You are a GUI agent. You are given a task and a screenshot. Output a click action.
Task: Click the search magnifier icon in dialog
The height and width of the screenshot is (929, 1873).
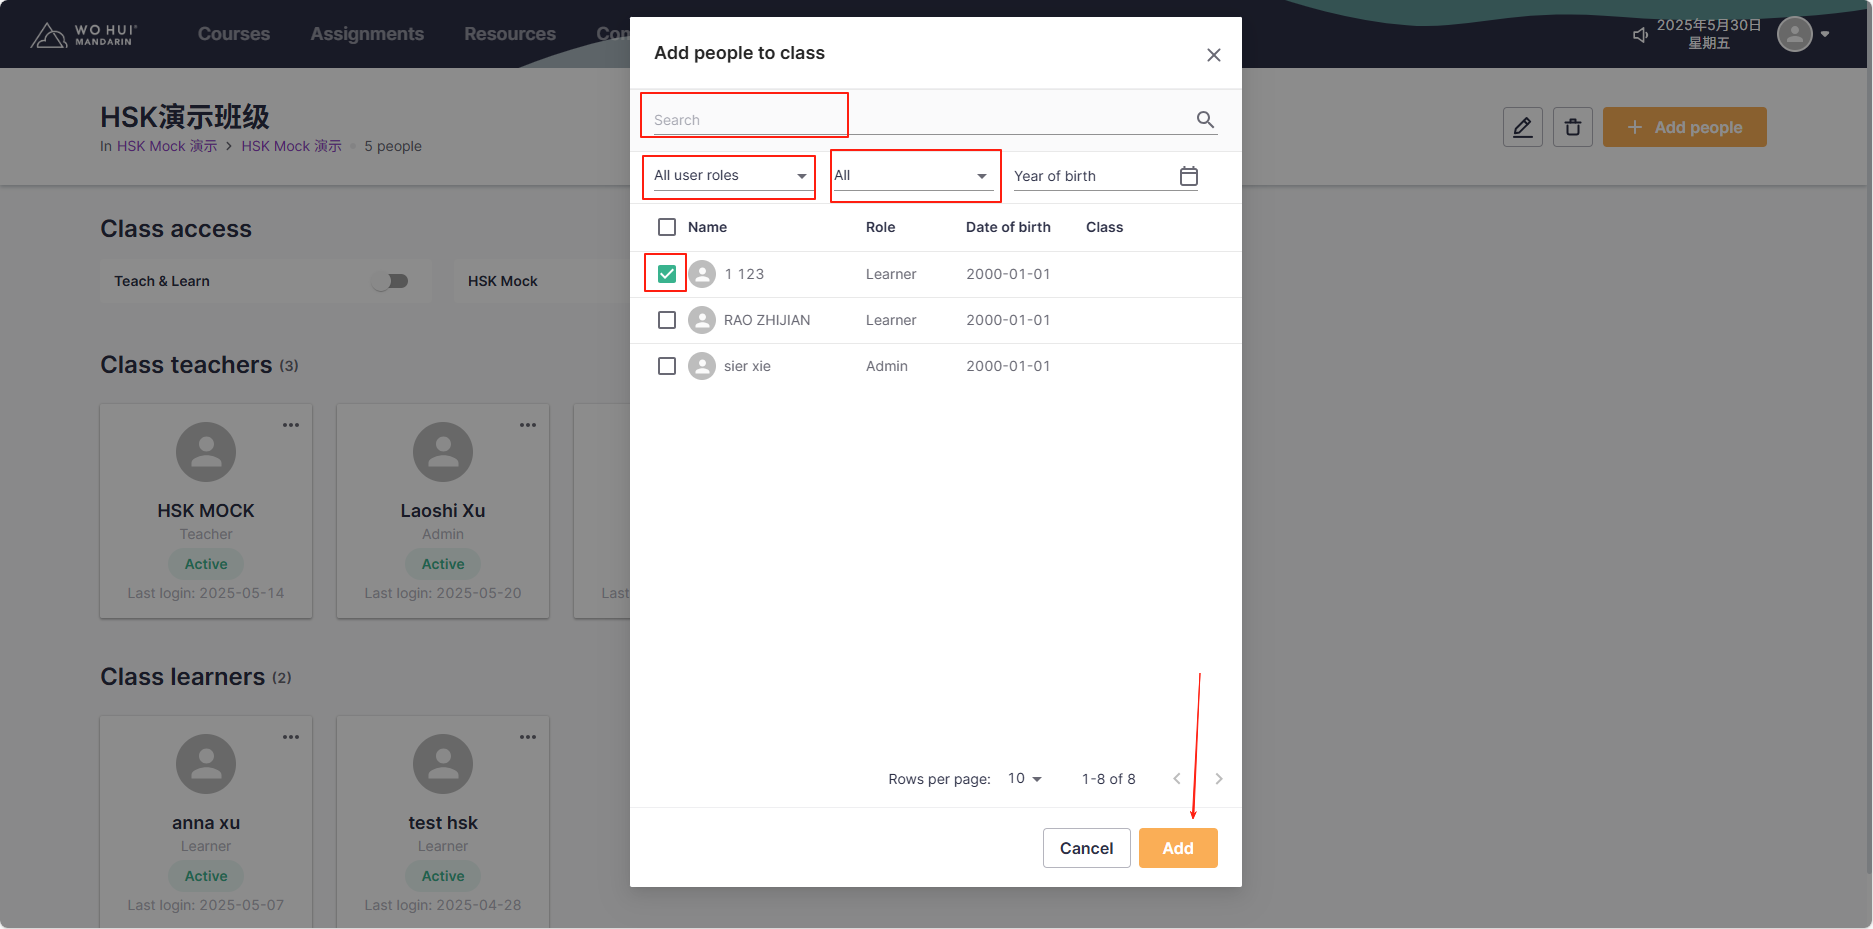[x=1205, y=120]
